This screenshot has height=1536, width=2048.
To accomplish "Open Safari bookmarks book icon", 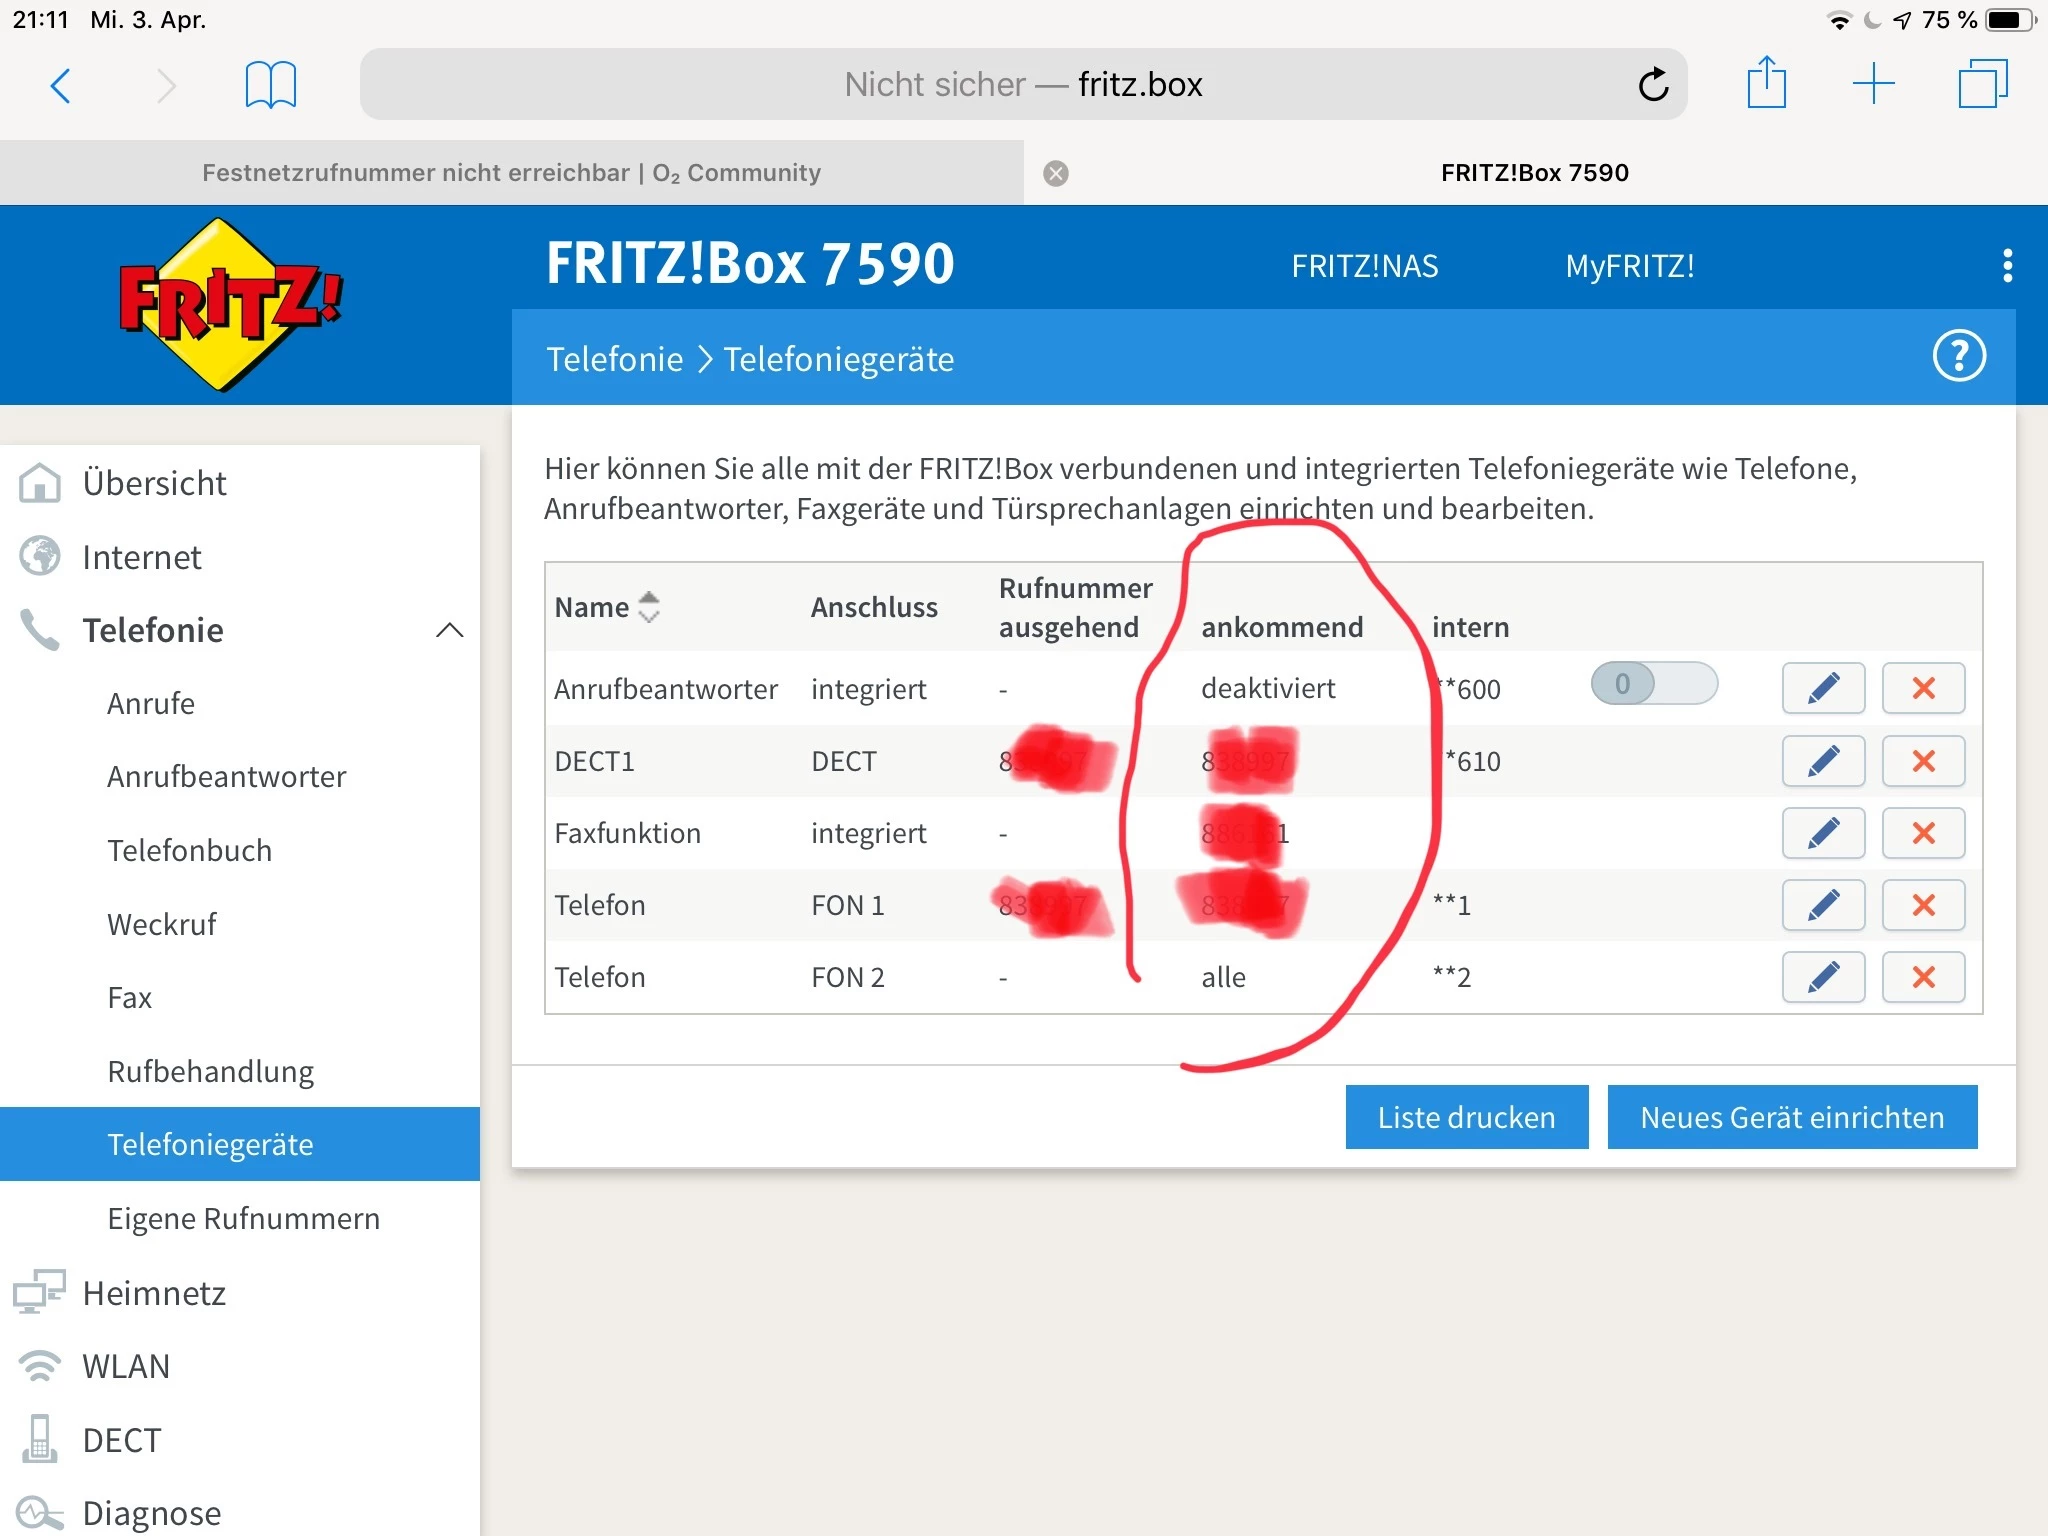I will [x=270, y=85].
